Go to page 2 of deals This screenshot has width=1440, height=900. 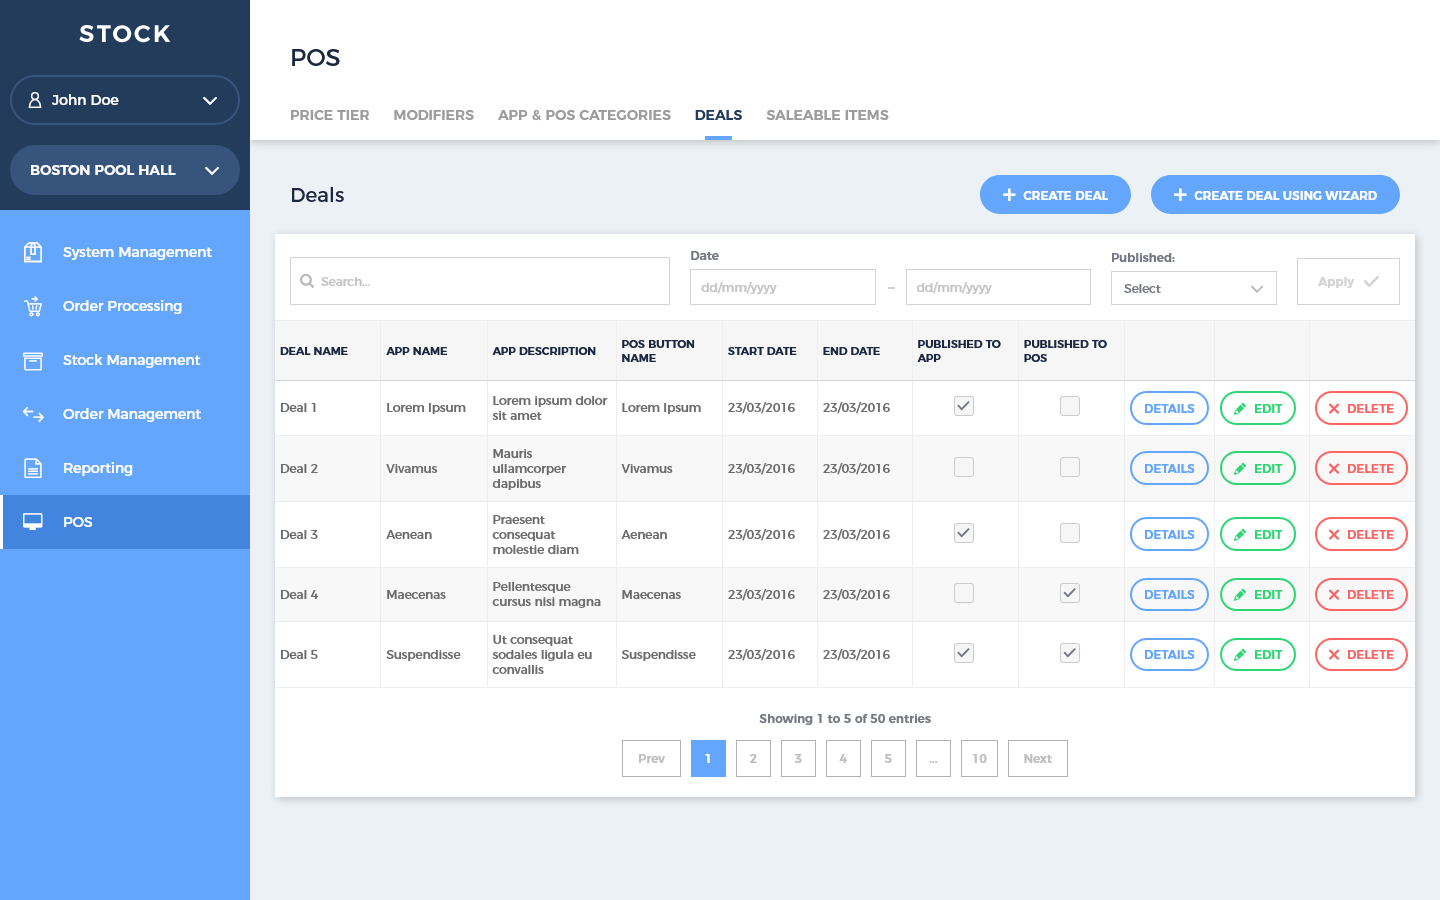[x=753, y=758]
